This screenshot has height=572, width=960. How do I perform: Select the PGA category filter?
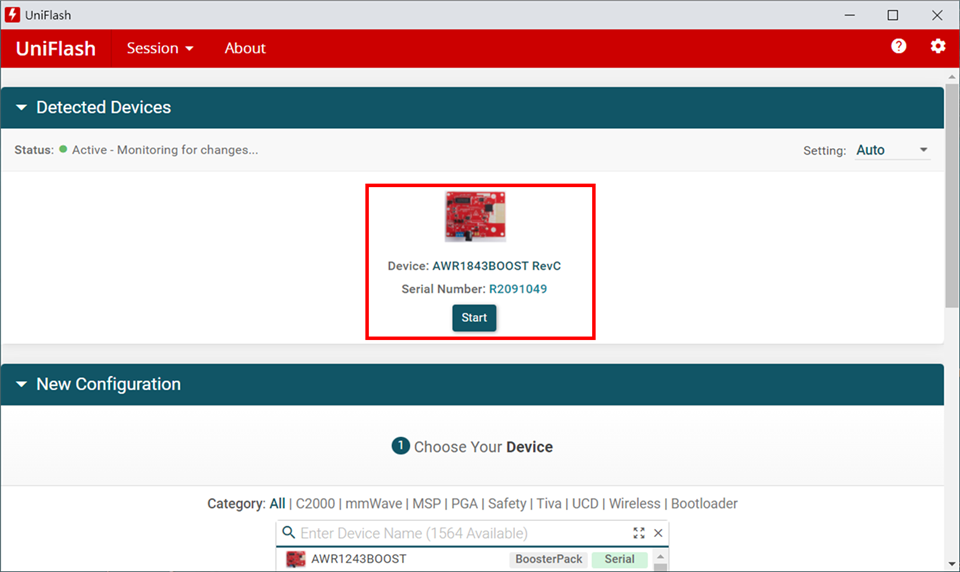pos(464,503)
